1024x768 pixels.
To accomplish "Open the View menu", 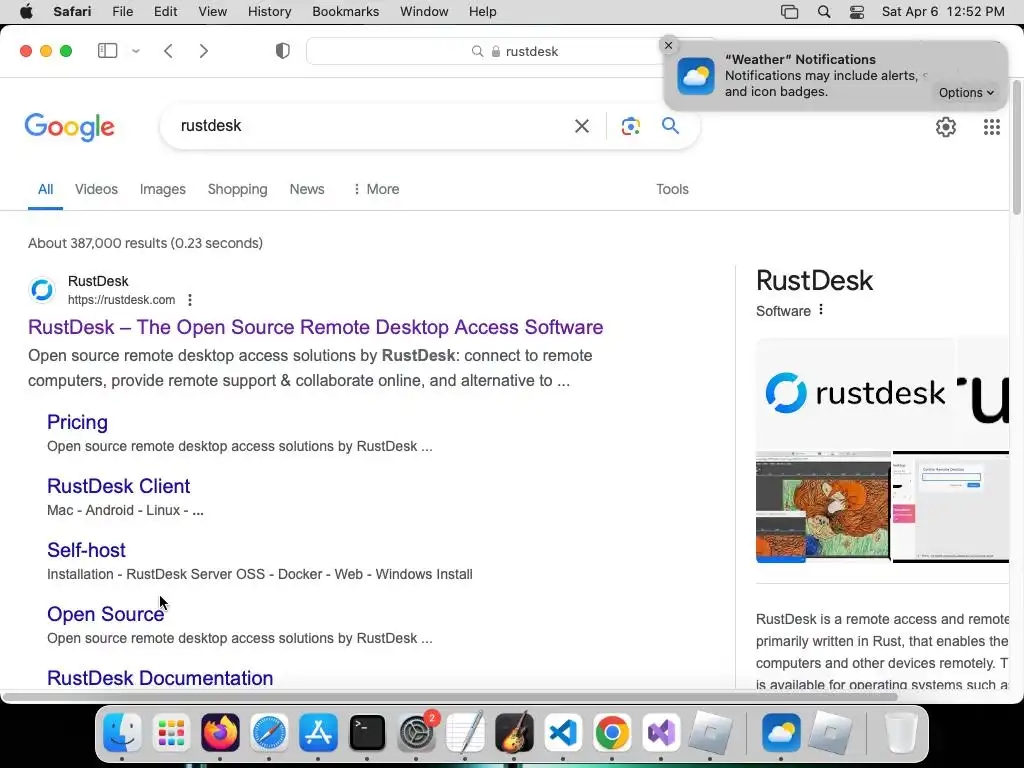I will [212, 12].
